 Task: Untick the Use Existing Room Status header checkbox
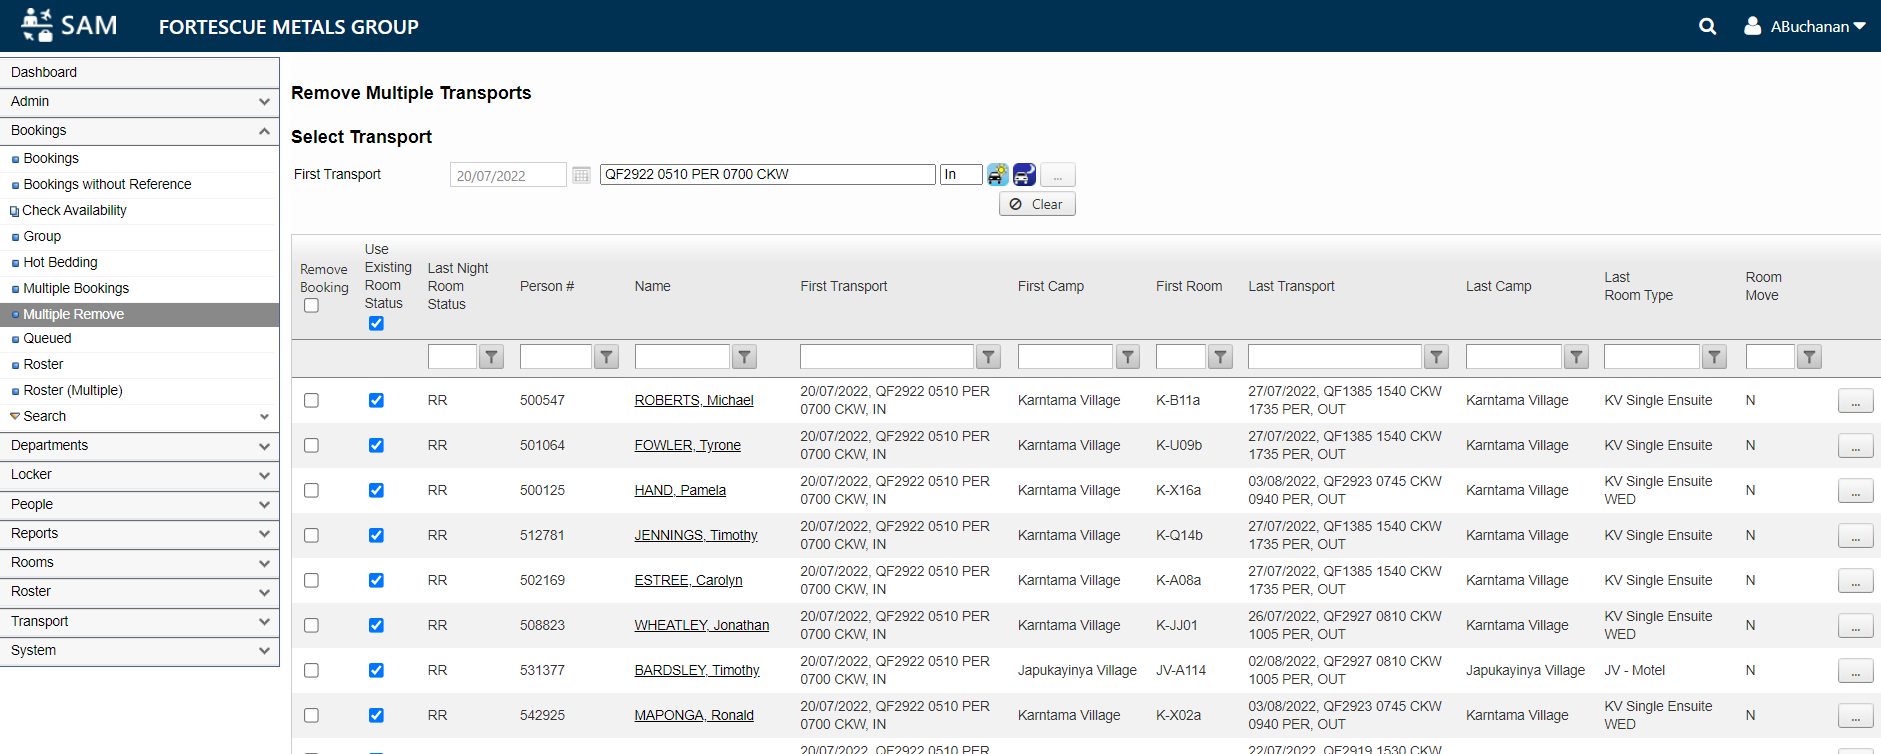(x=376, y=323)
